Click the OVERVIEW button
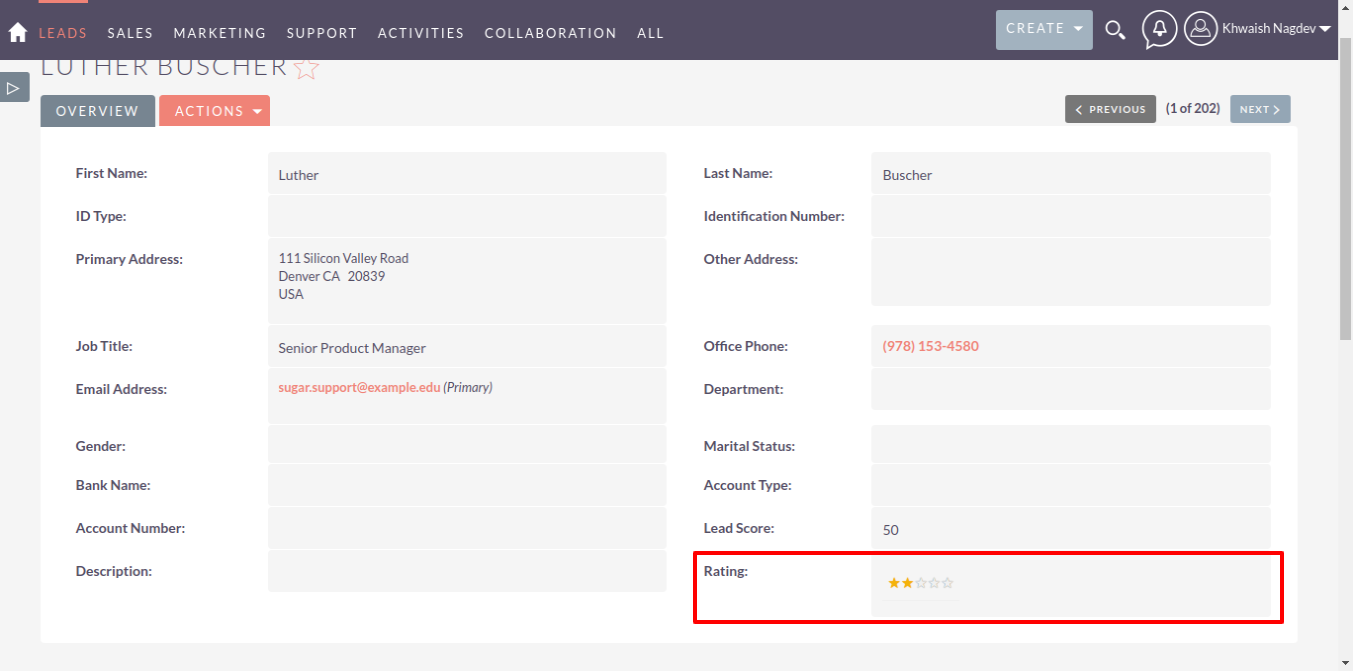This screenshot has height=671, width=1353. coord(97,111)
